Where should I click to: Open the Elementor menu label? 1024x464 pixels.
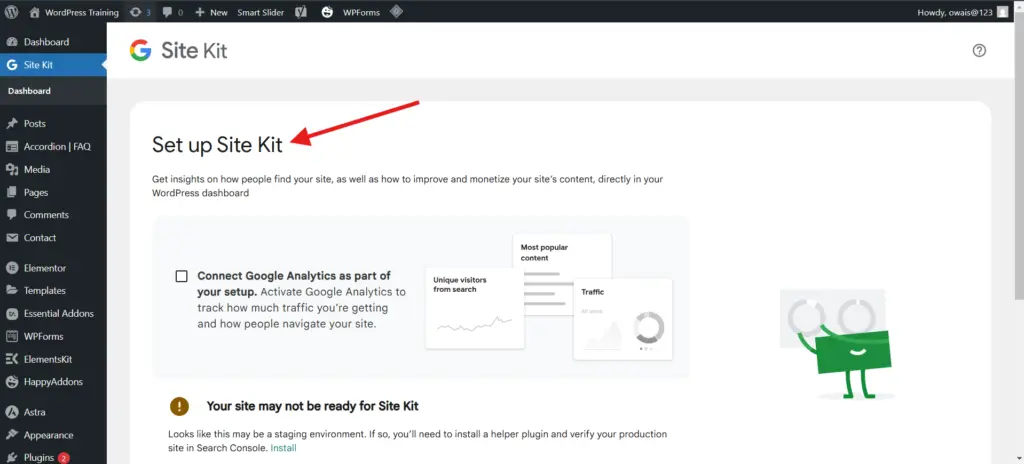[x=45, y=268]
